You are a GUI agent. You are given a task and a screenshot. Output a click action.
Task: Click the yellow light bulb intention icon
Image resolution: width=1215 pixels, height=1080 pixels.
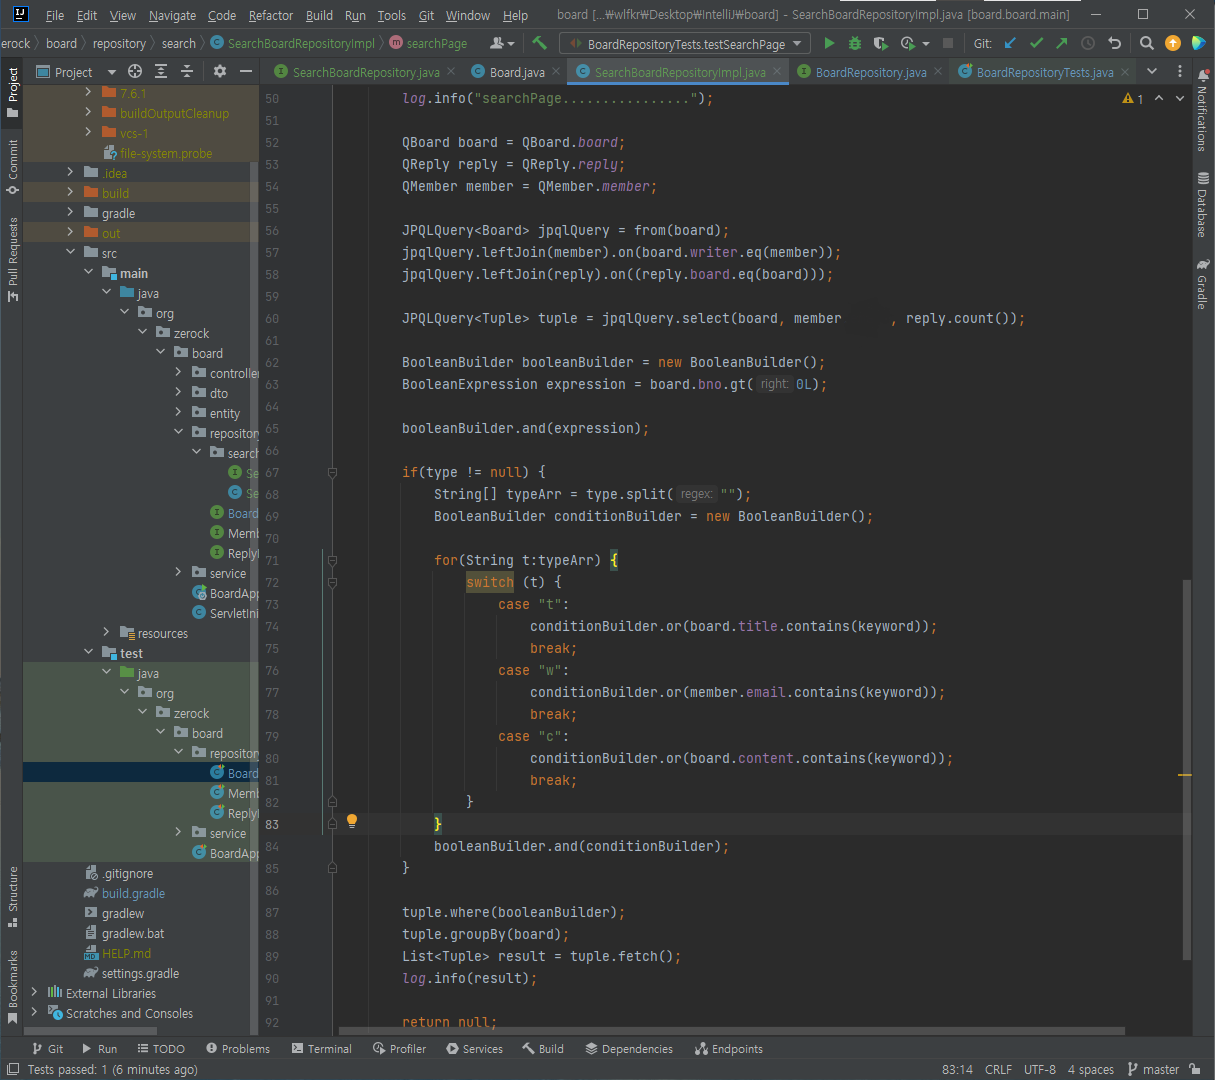point(352,821)
